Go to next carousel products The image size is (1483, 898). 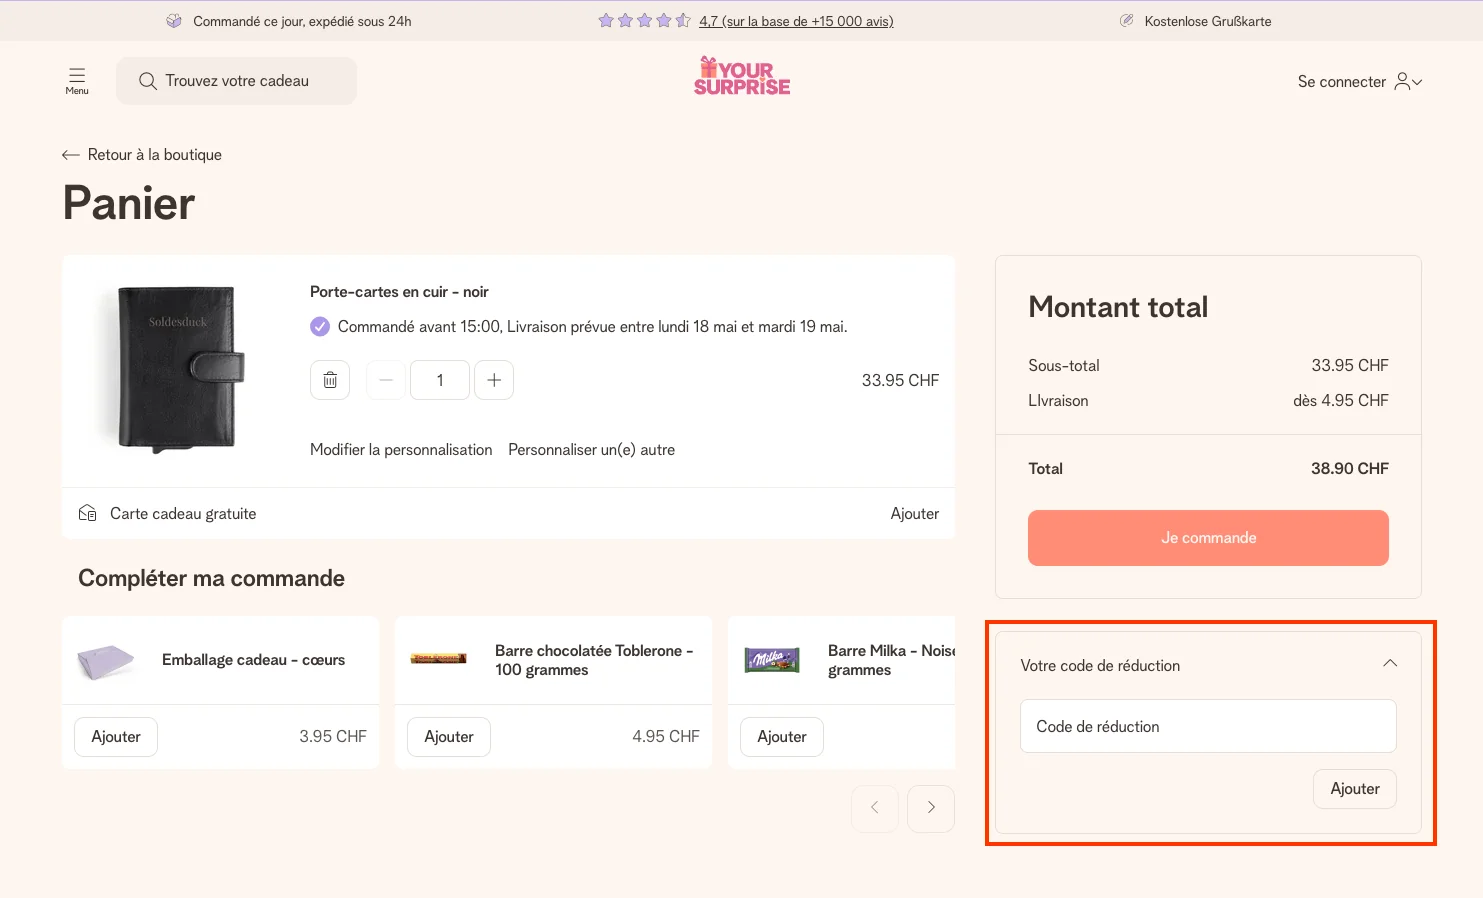[x=931, y=807]
